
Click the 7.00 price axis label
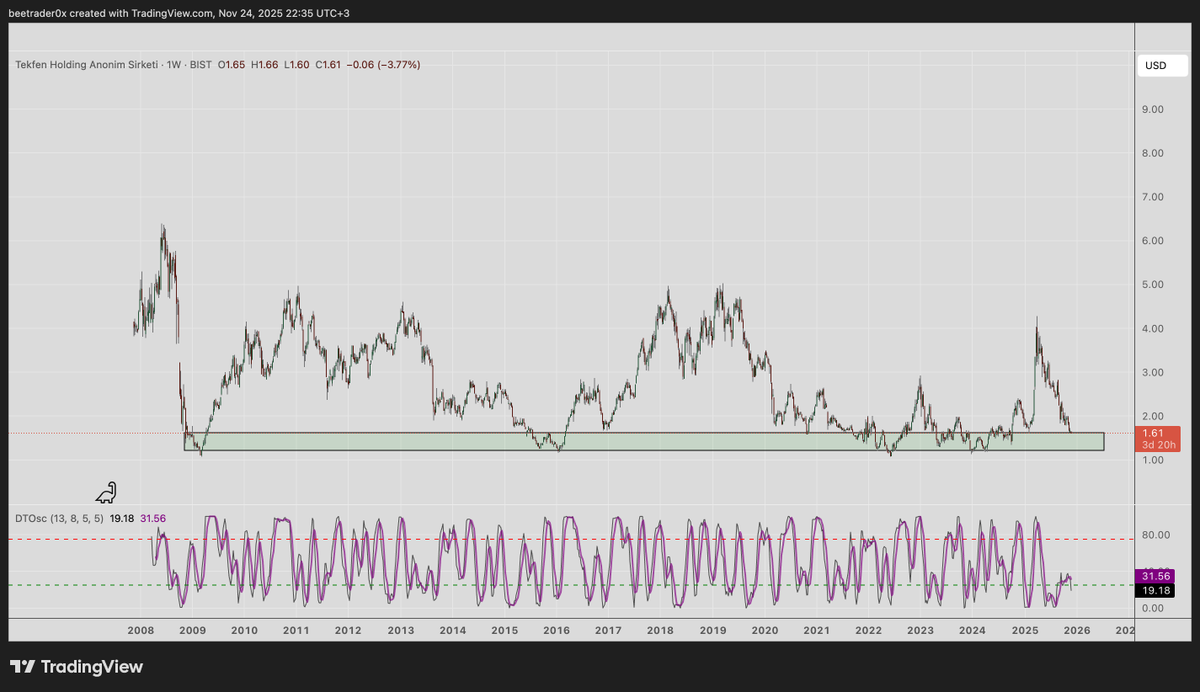point(1155,197)
